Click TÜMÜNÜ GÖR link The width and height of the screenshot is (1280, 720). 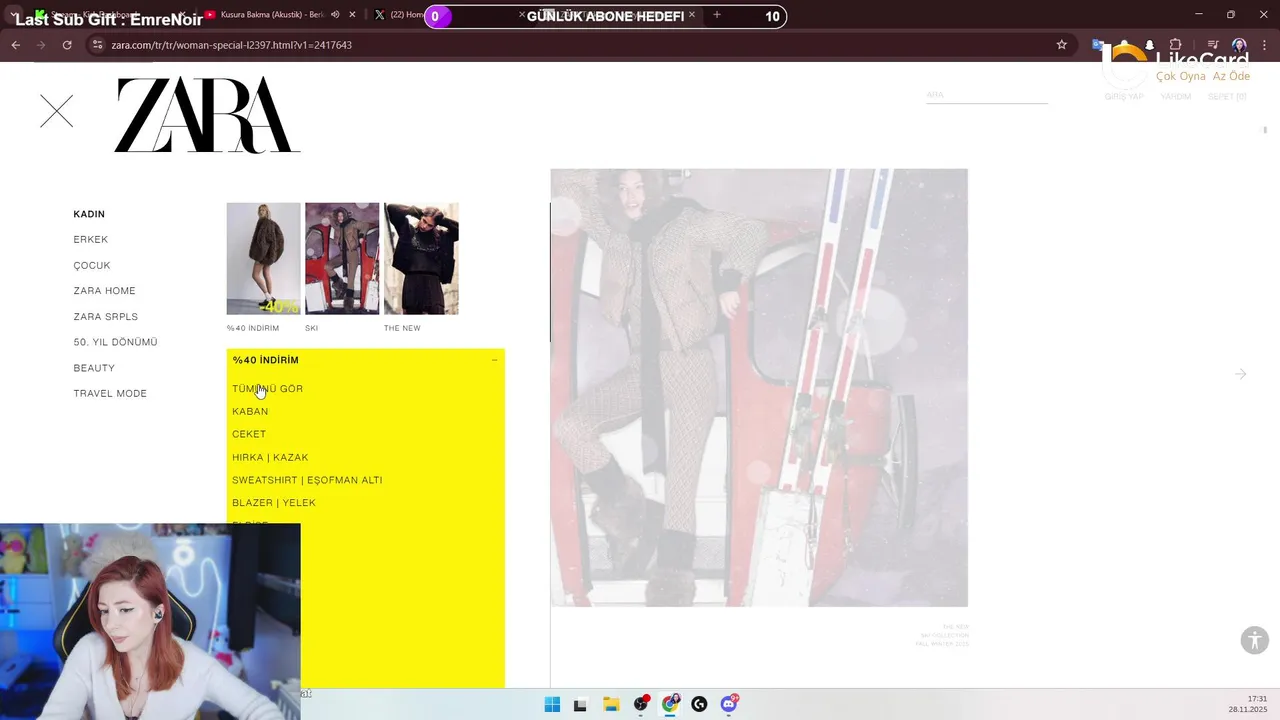click(x=267, y=389)
